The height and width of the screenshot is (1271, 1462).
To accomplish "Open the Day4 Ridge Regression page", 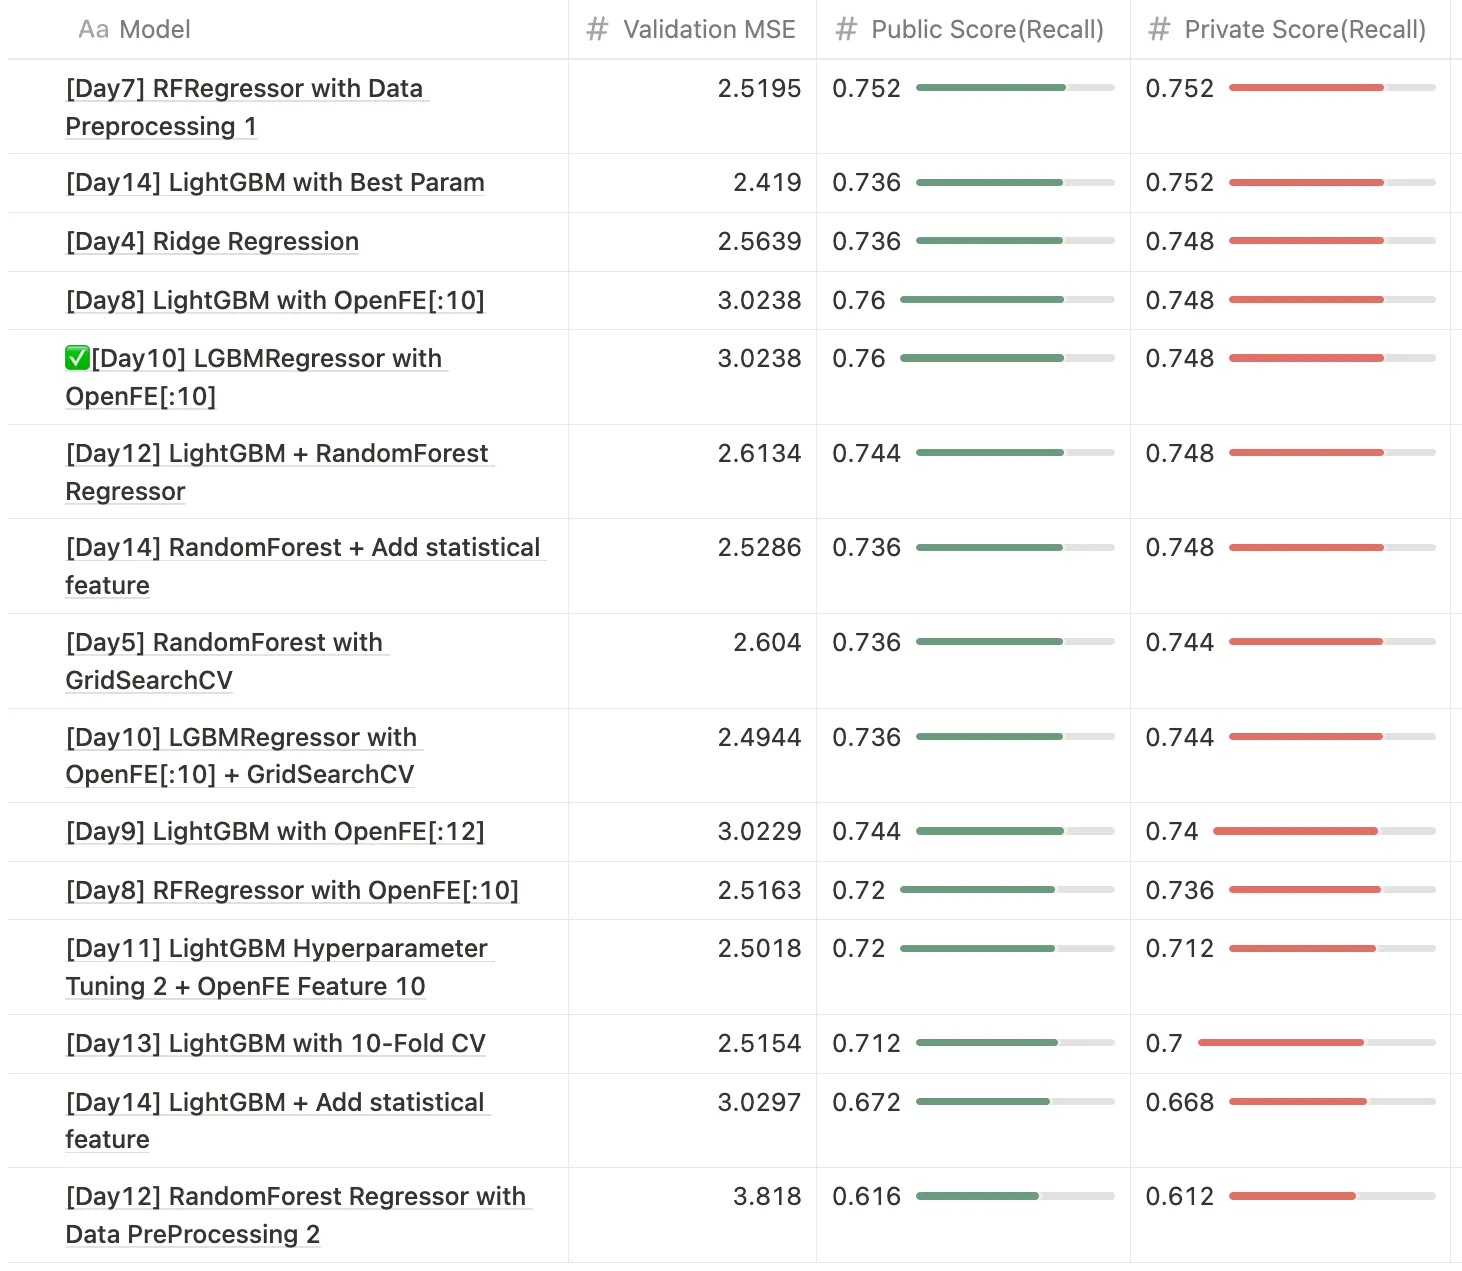I will click(212, 242).
